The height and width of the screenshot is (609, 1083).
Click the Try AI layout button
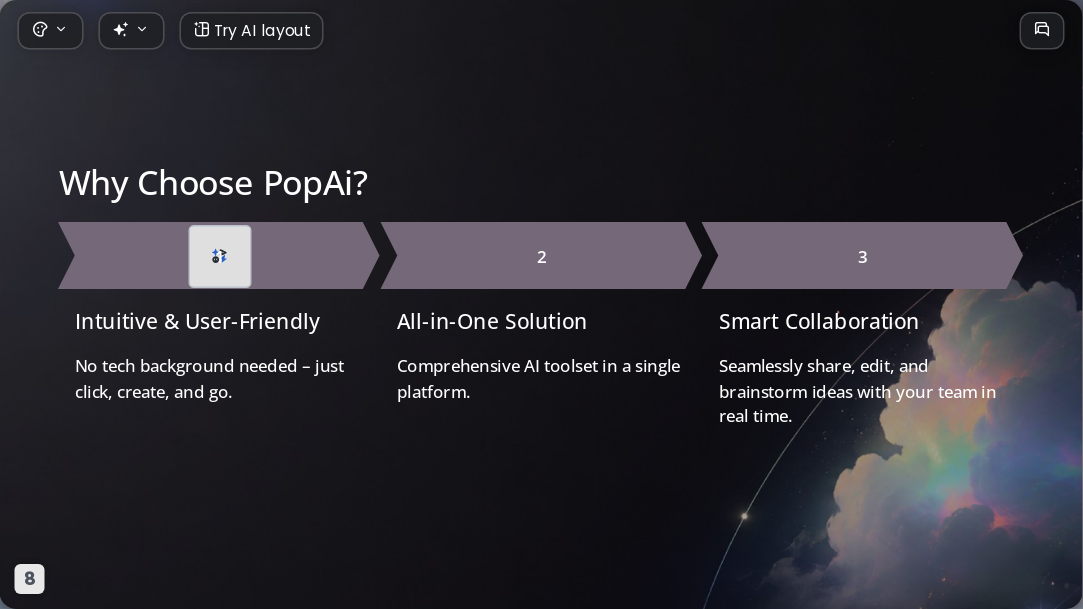coord(251,30)
